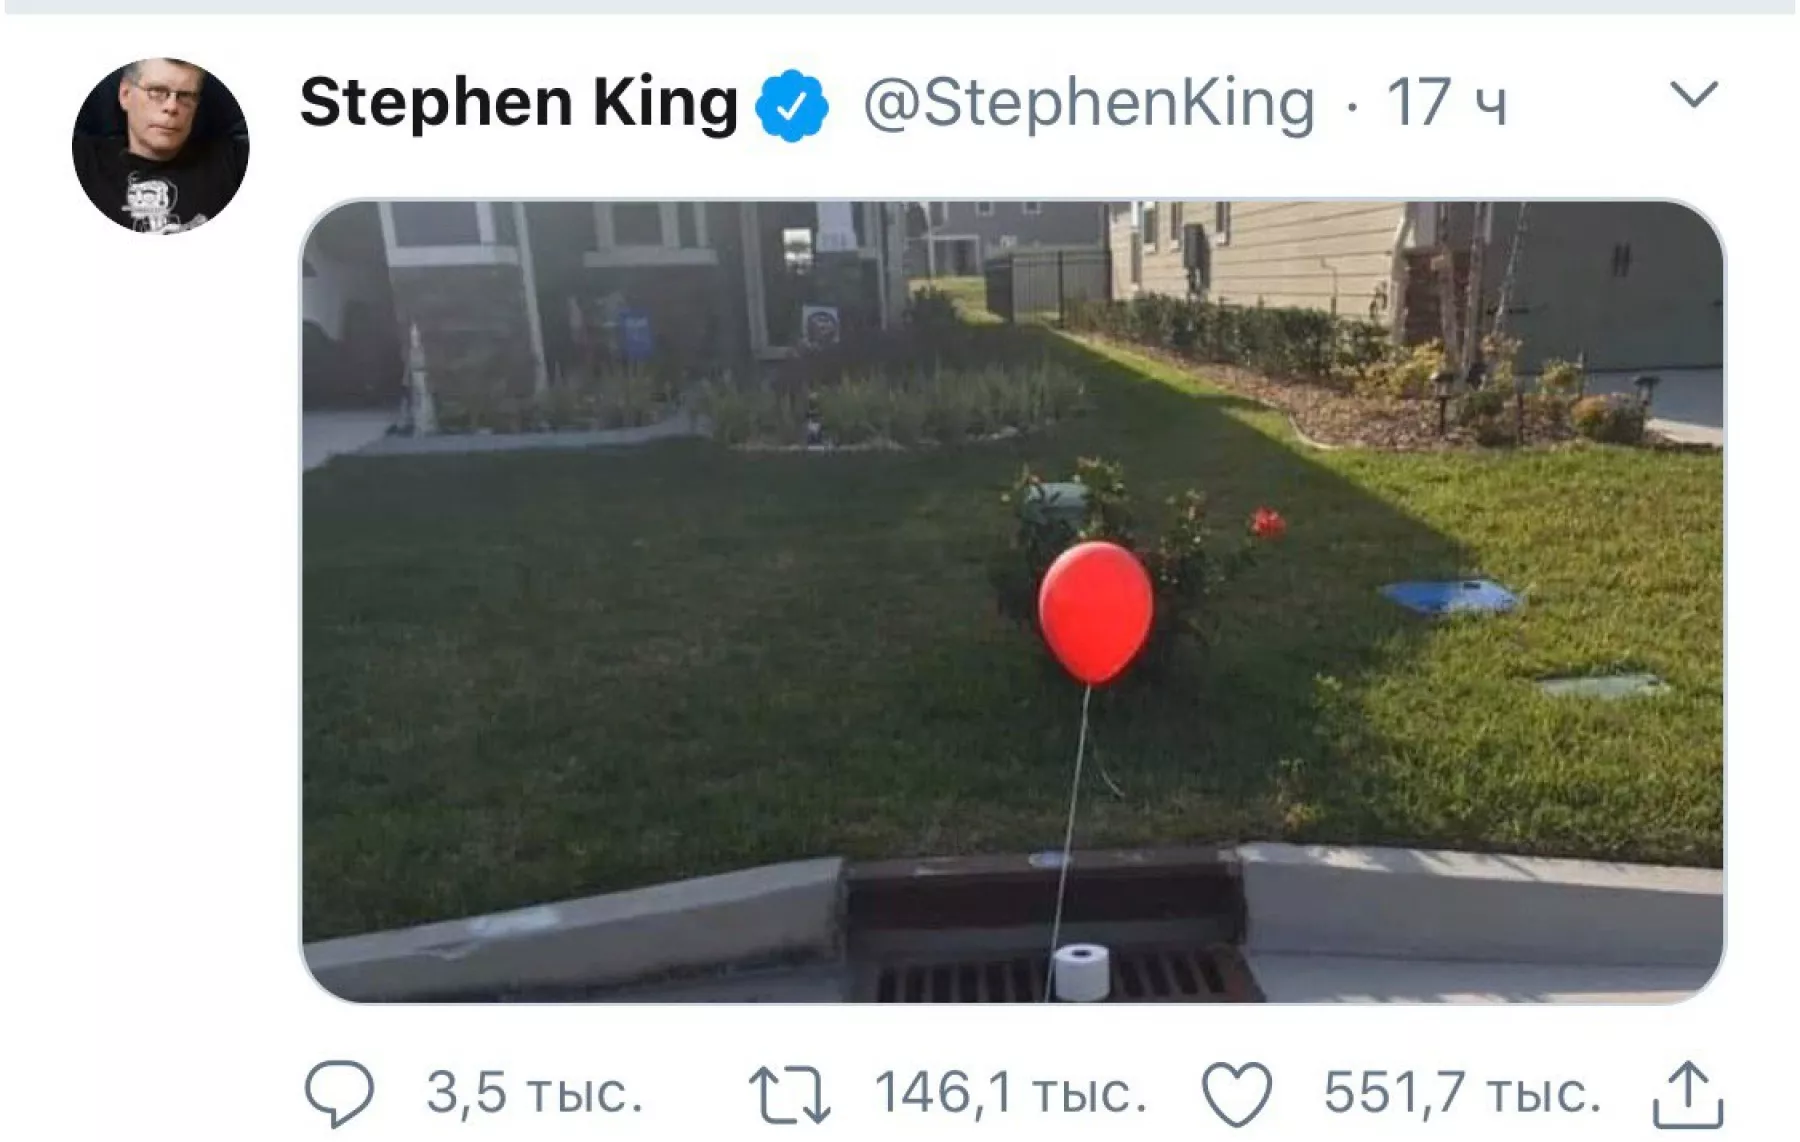Click the 3,5 тыс. reply count
The image size is (1800, 1142).
click(534, 1092)
